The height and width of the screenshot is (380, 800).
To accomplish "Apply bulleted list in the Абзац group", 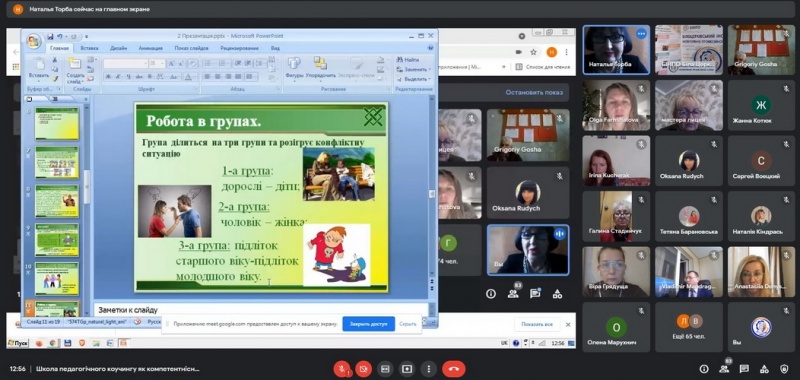I will tap(208, 64).
